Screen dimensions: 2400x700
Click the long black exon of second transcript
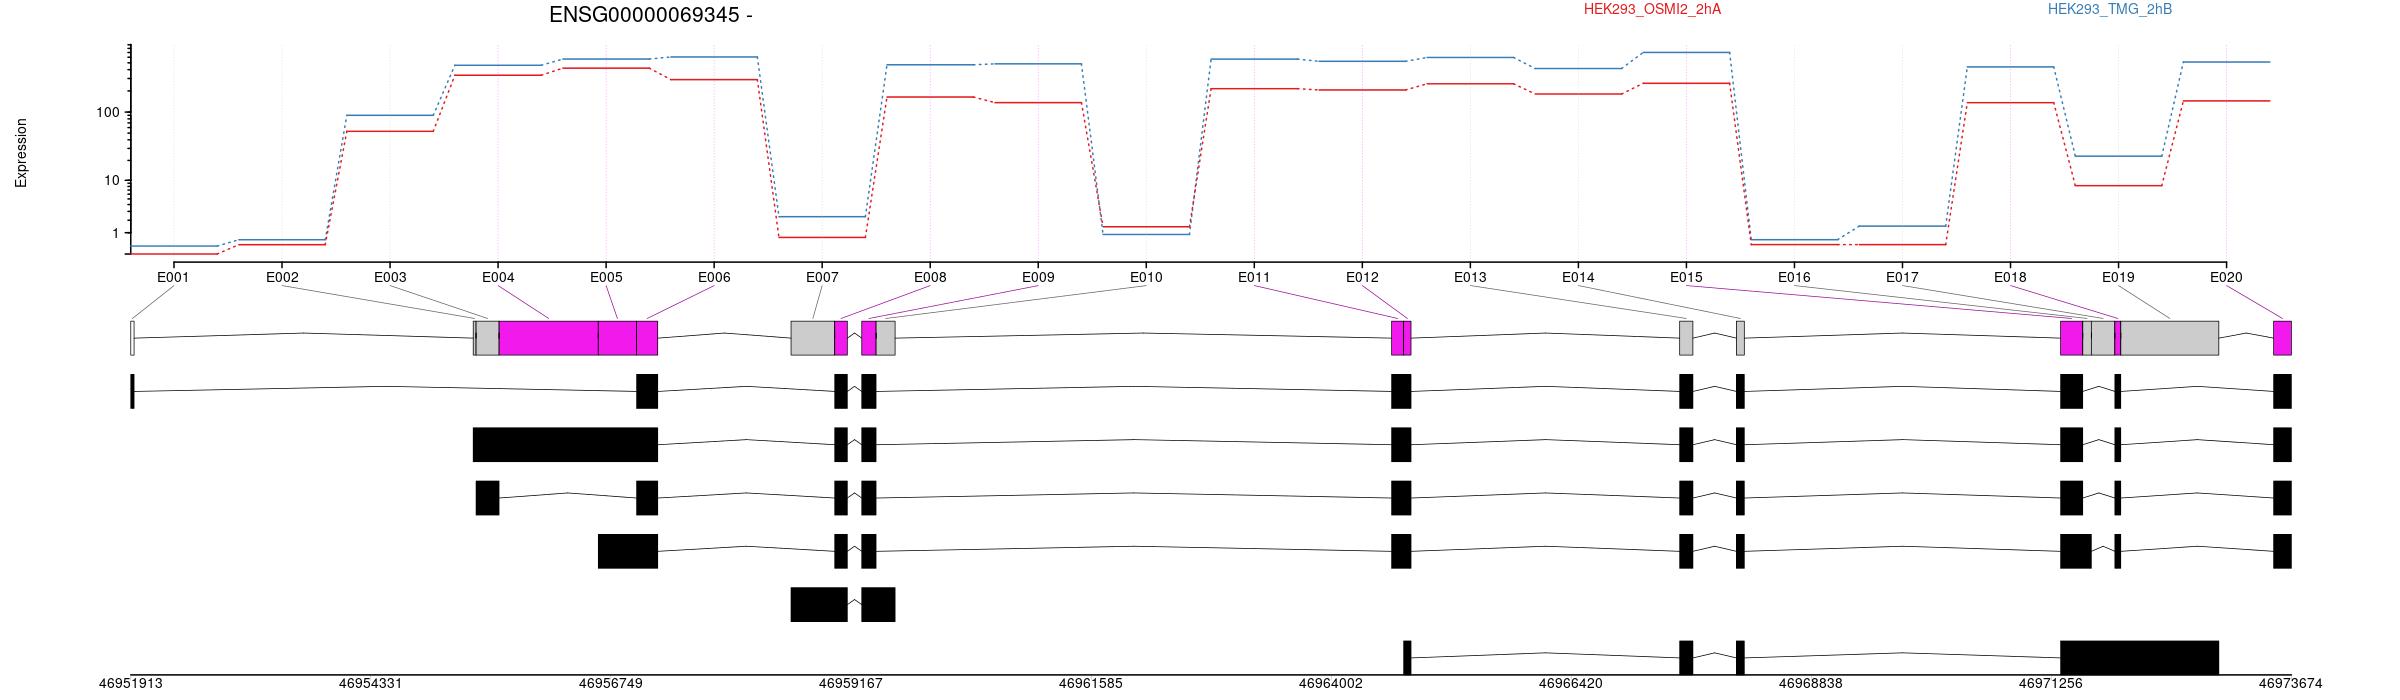pos(565,445)
